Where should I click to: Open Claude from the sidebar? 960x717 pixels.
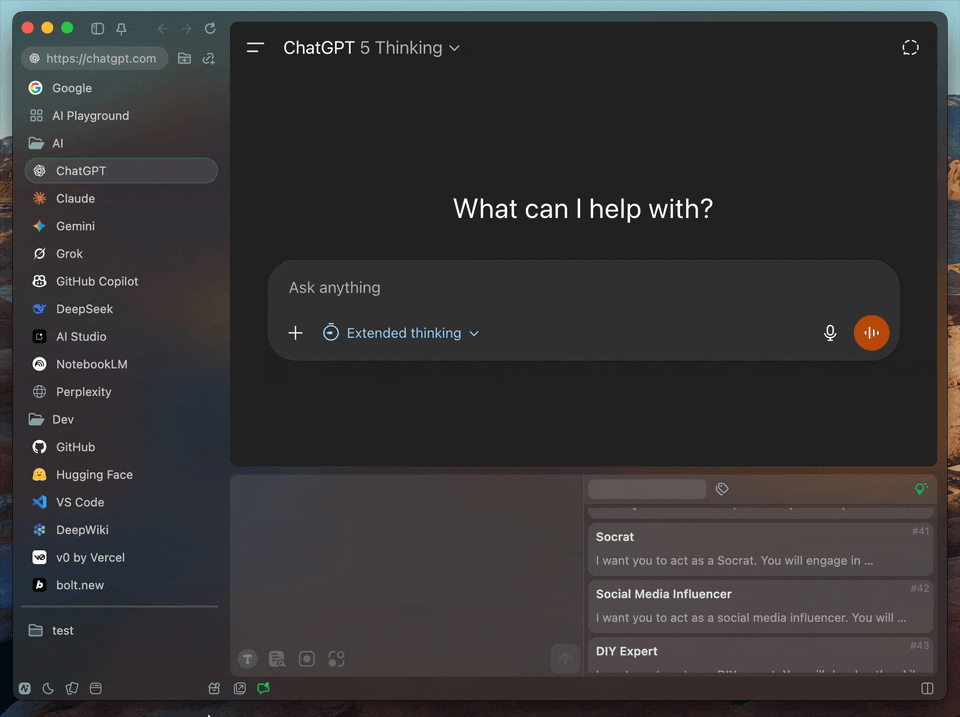click(121, 198)
